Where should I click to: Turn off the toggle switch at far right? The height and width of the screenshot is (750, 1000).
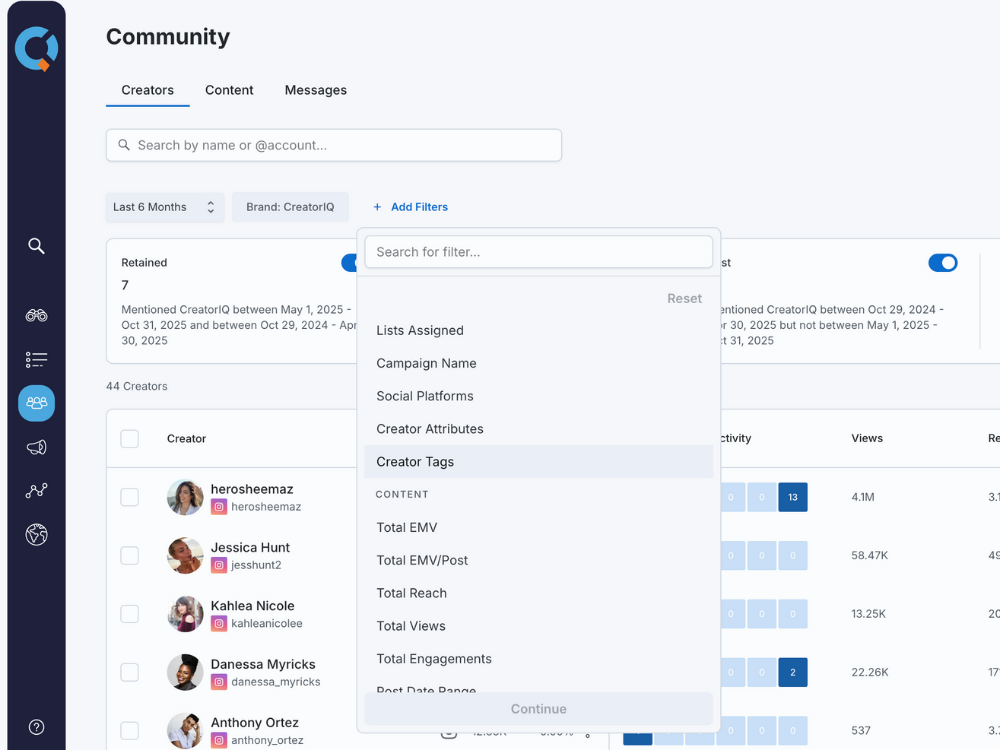[x=942, y=263]
